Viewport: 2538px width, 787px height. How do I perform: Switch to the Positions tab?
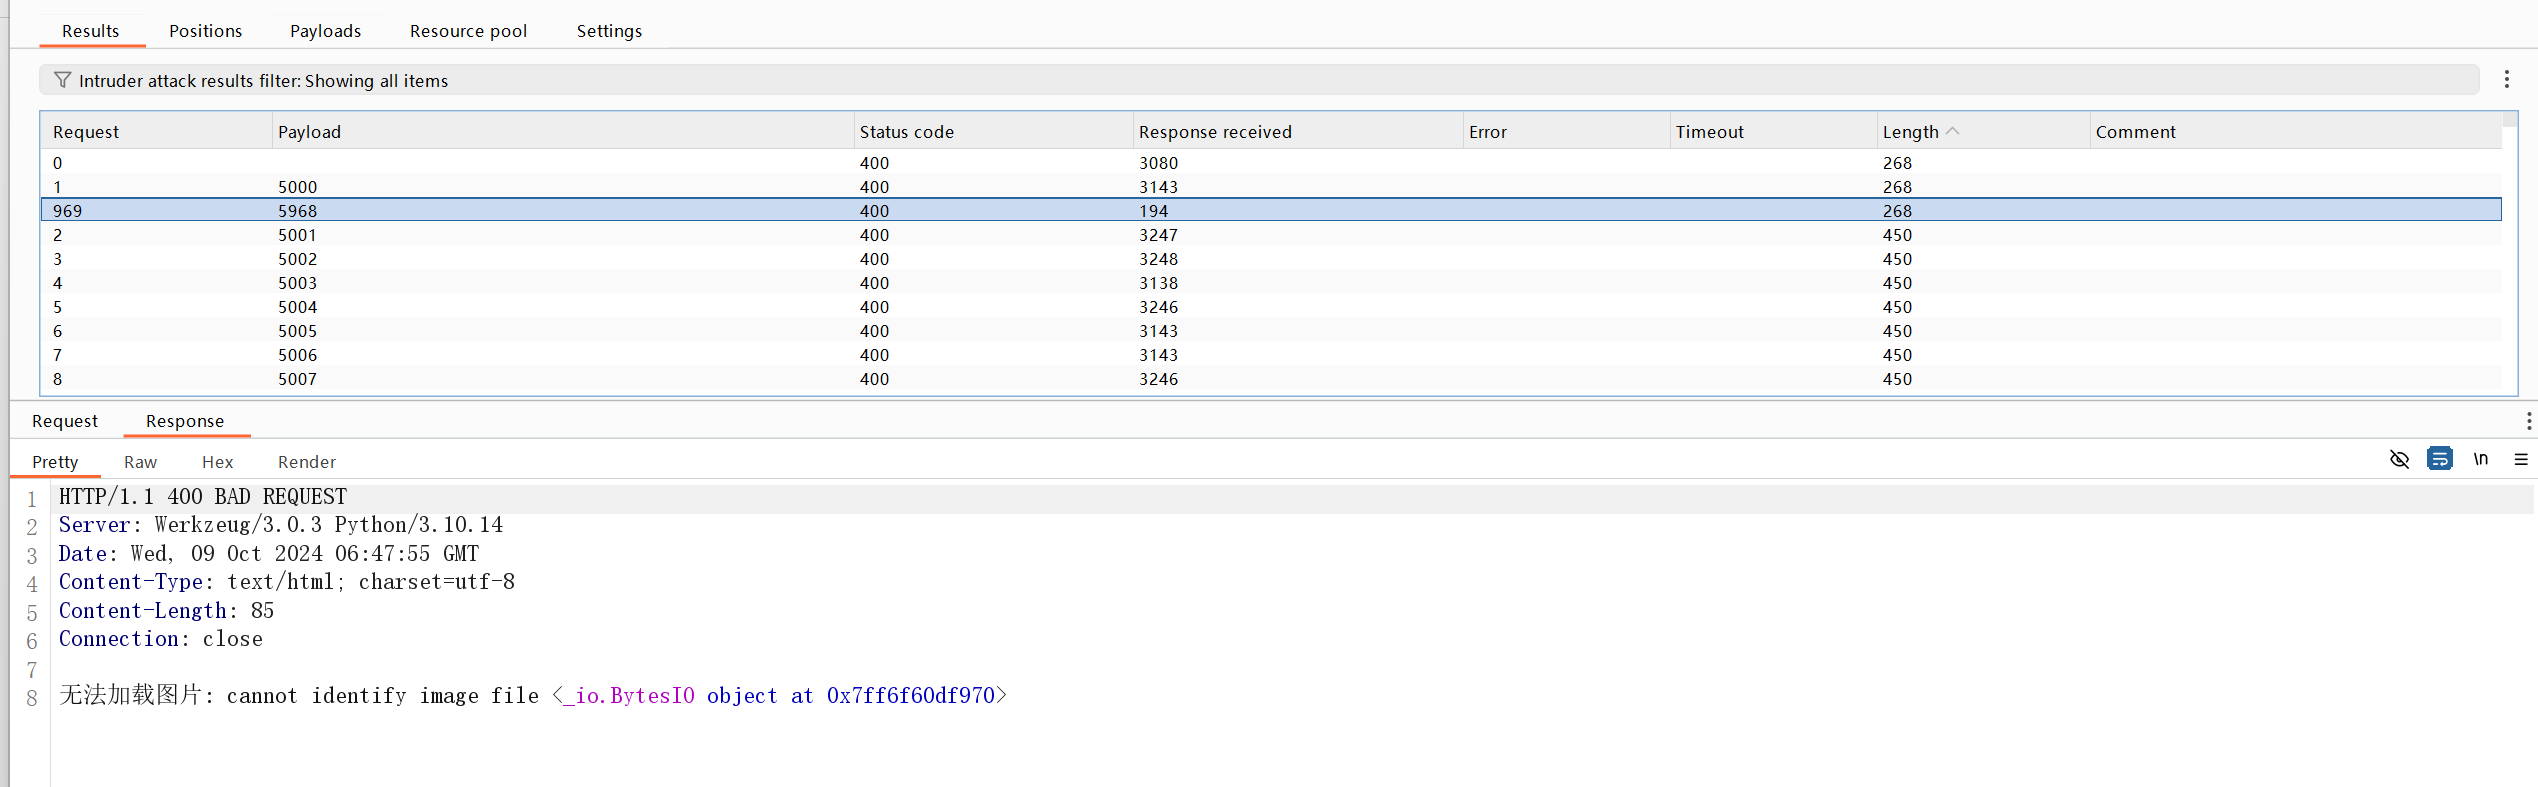tap(205, 31)
